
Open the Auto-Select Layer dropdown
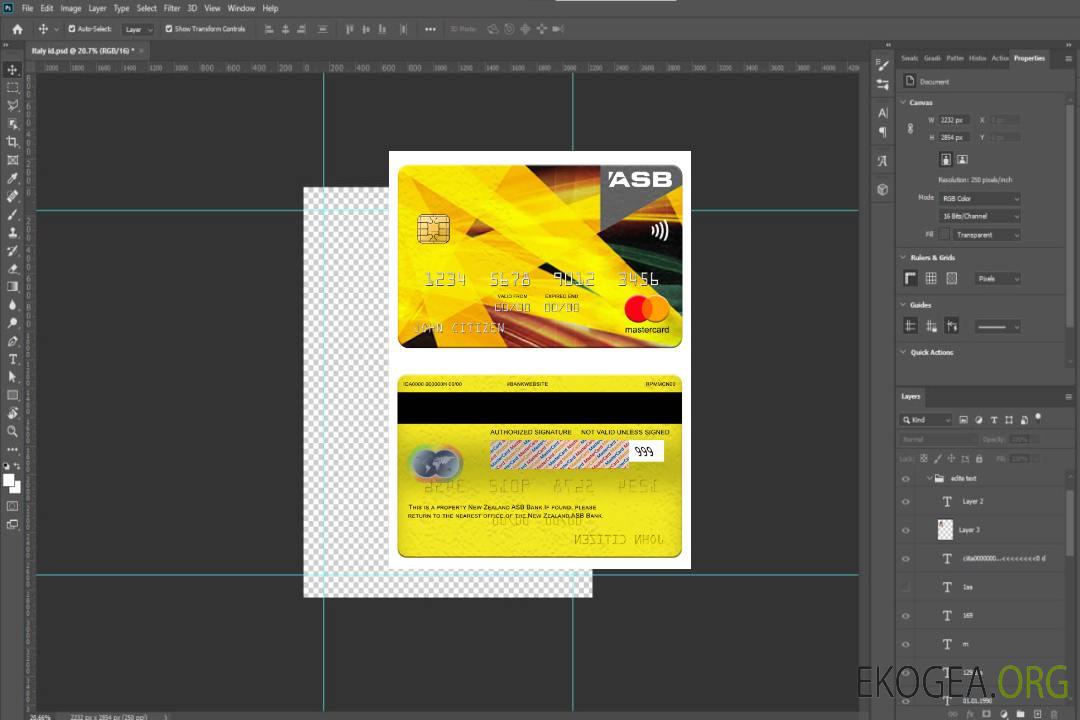(x=138, y=29)
